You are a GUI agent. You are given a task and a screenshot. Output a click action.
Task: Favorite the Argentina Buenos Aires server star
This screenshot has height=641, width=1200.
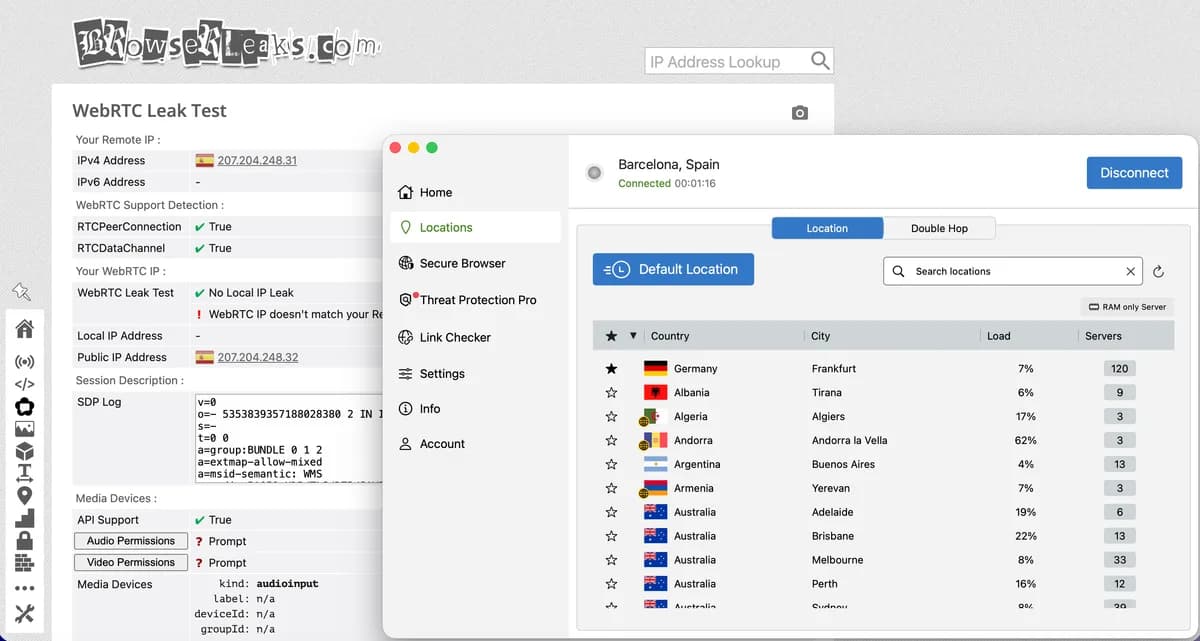(x=611, y=465)
